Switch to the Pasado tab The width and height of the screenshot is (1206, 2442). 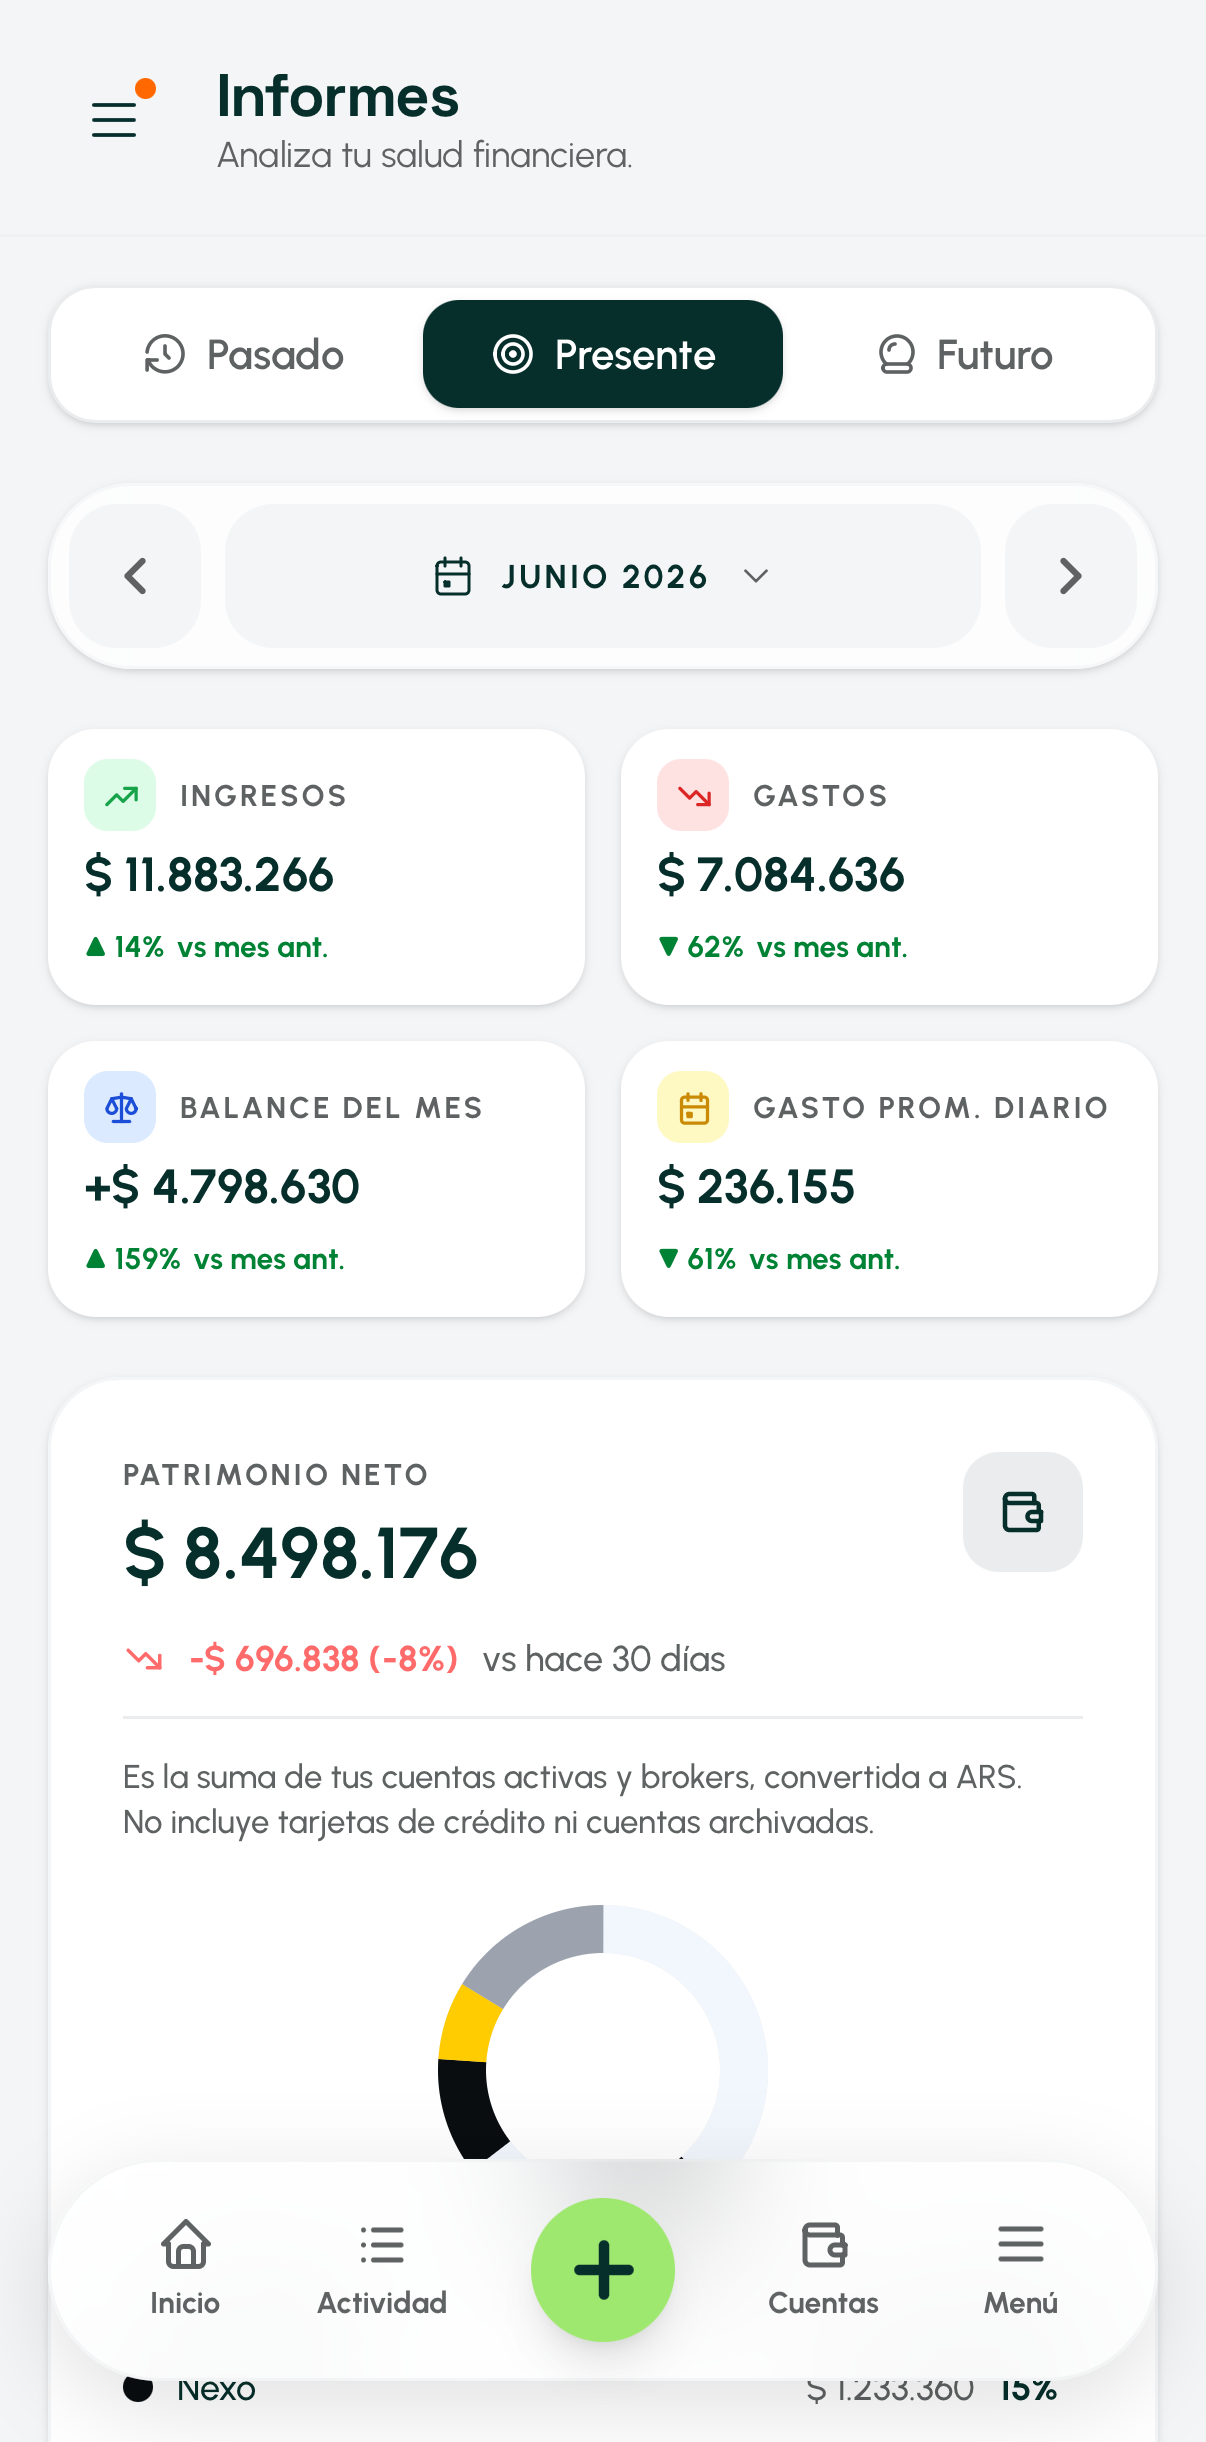[244, 354]
